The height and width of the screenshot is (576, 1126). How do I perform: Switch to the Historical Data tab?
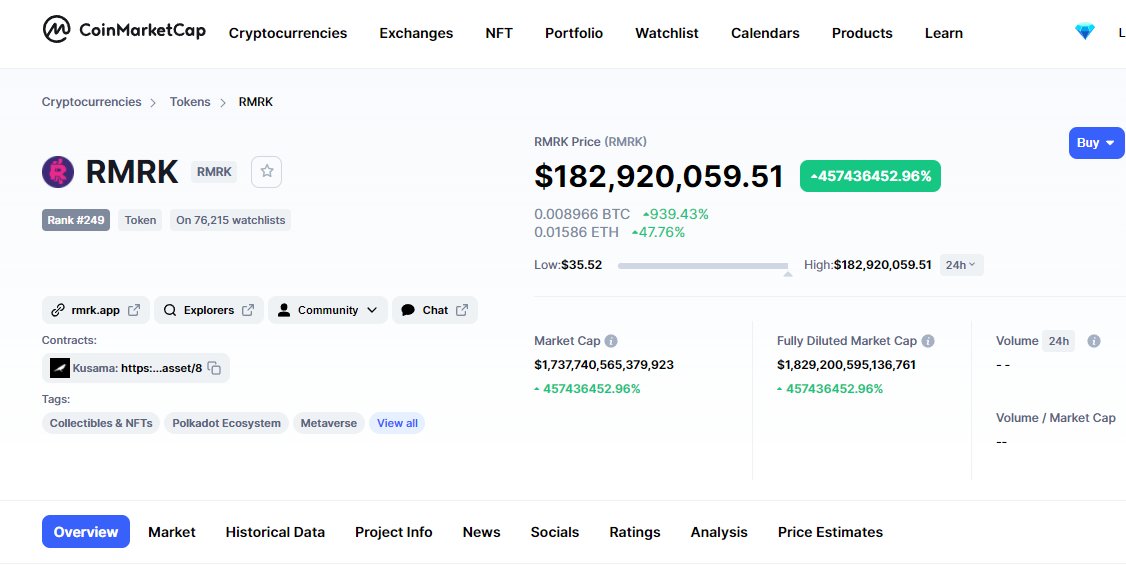coord(275,532)
